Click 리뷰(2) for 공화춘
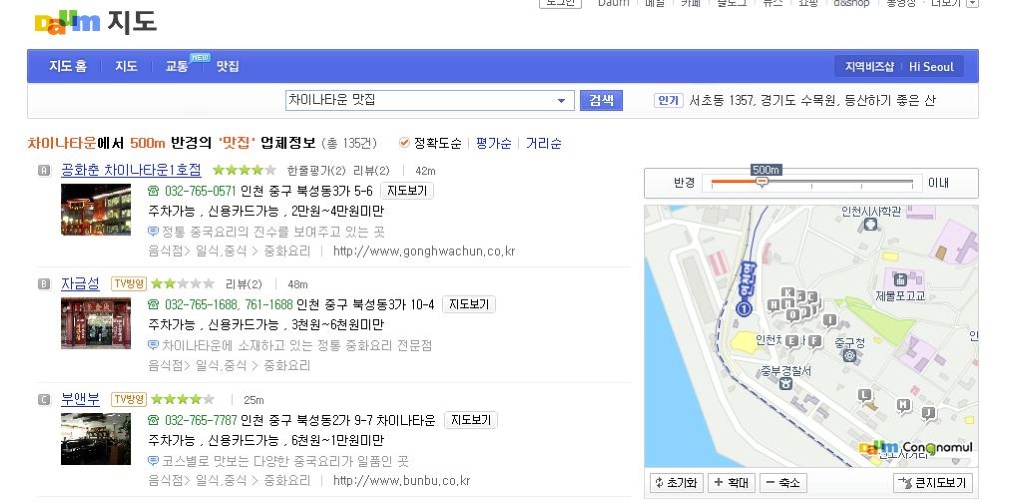This screenshot has width=1024, height=504. (371, 171)
